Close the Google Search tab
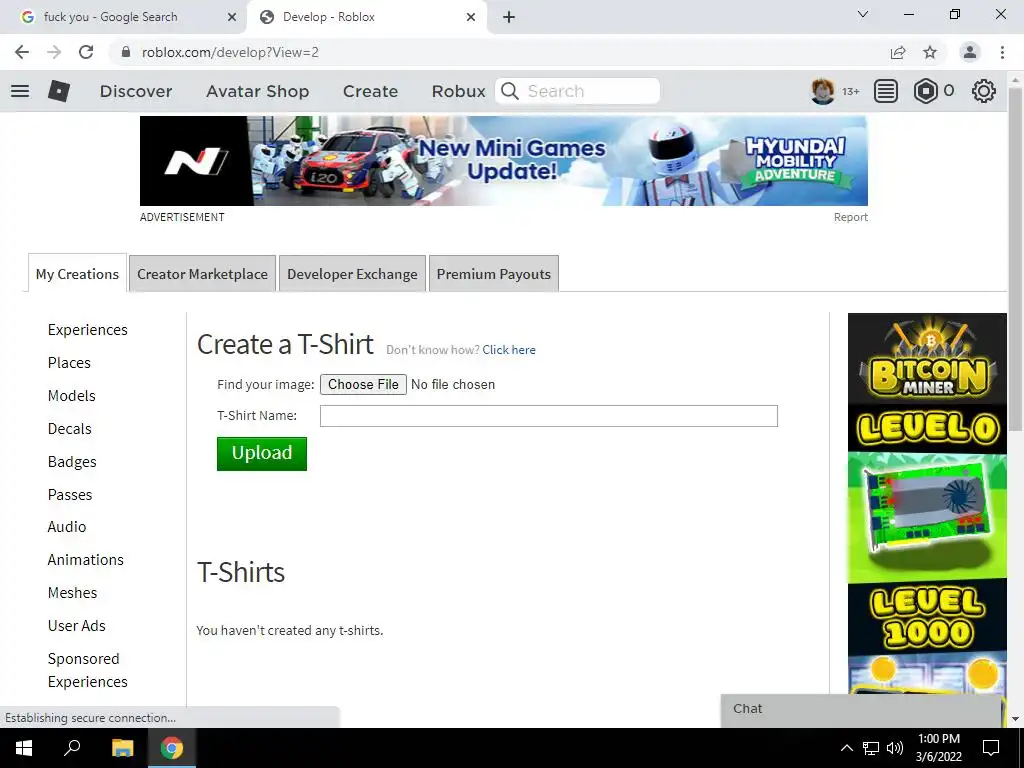 [232, 17]
